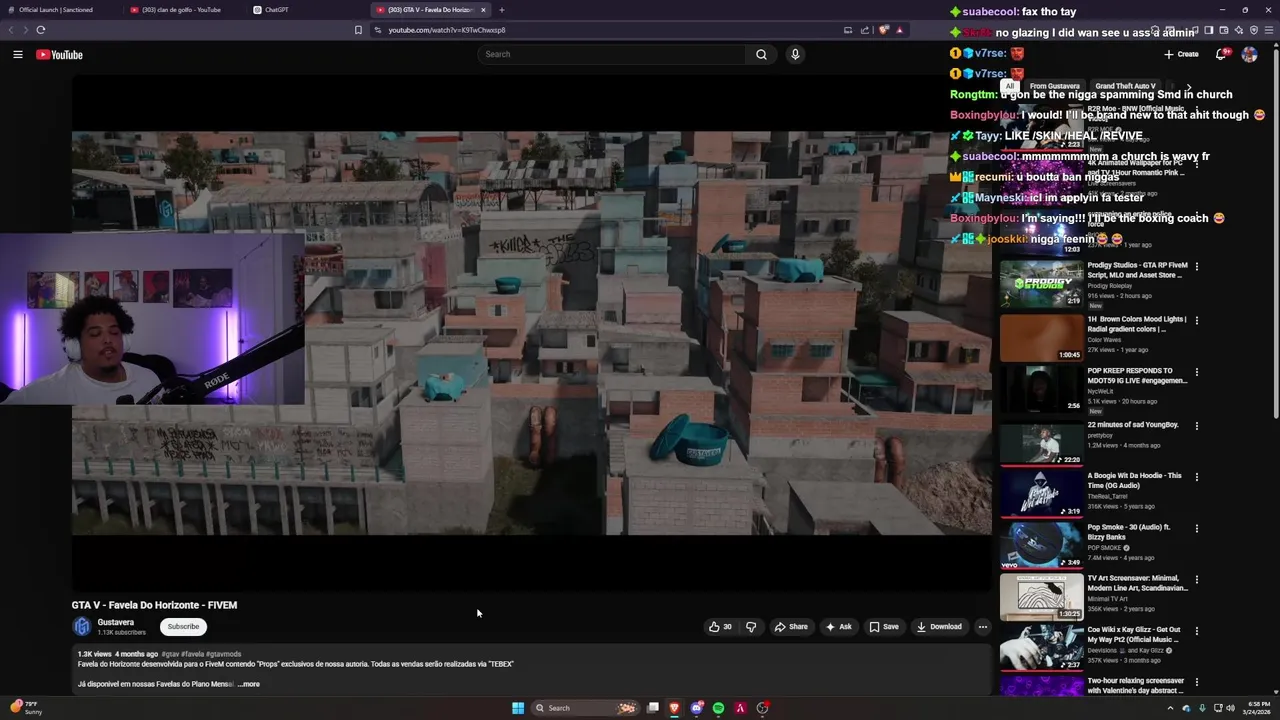Screen dimensions: 1280x720
Task: Click #gtav hashtag in description
Action: [170, 654]
